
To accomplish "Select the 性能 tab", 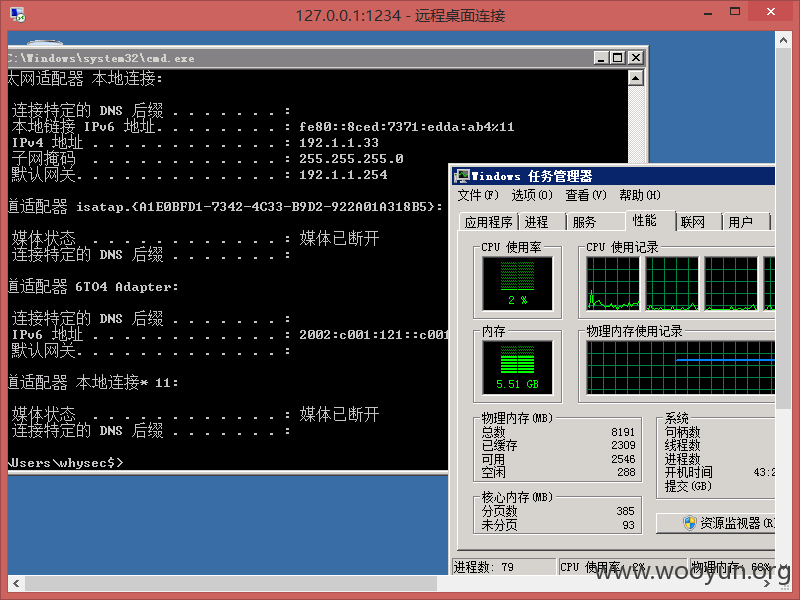I will 649,220.
